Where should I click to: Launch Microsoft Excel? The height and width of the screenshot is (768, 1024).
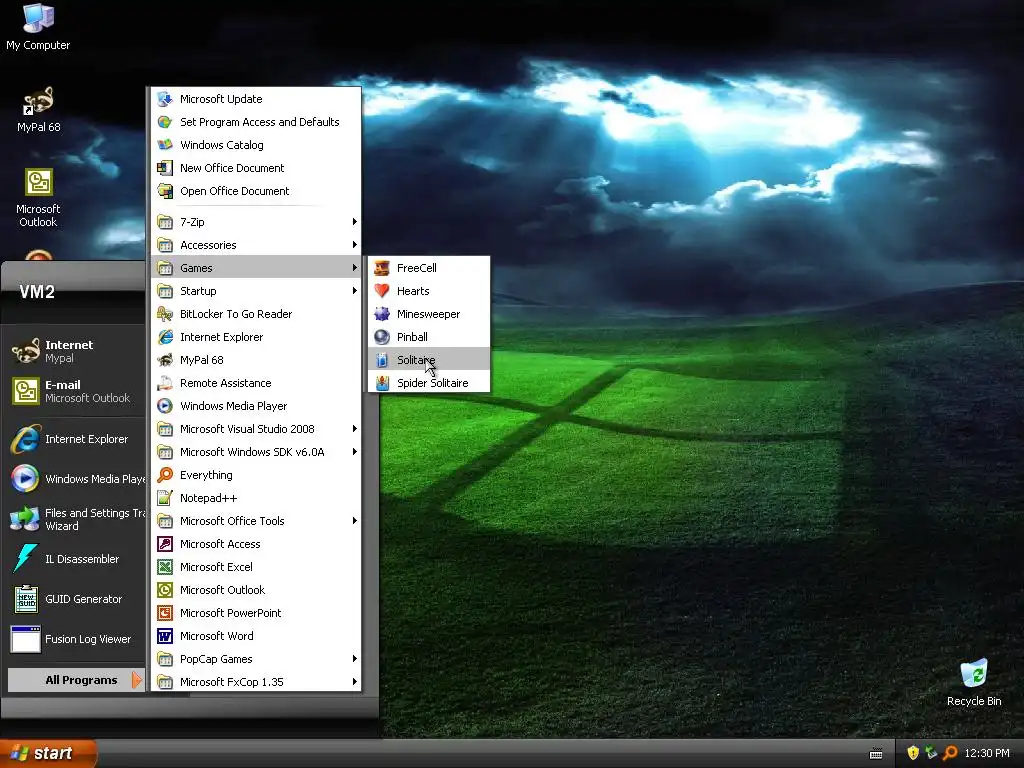click(x=256, y=567)
